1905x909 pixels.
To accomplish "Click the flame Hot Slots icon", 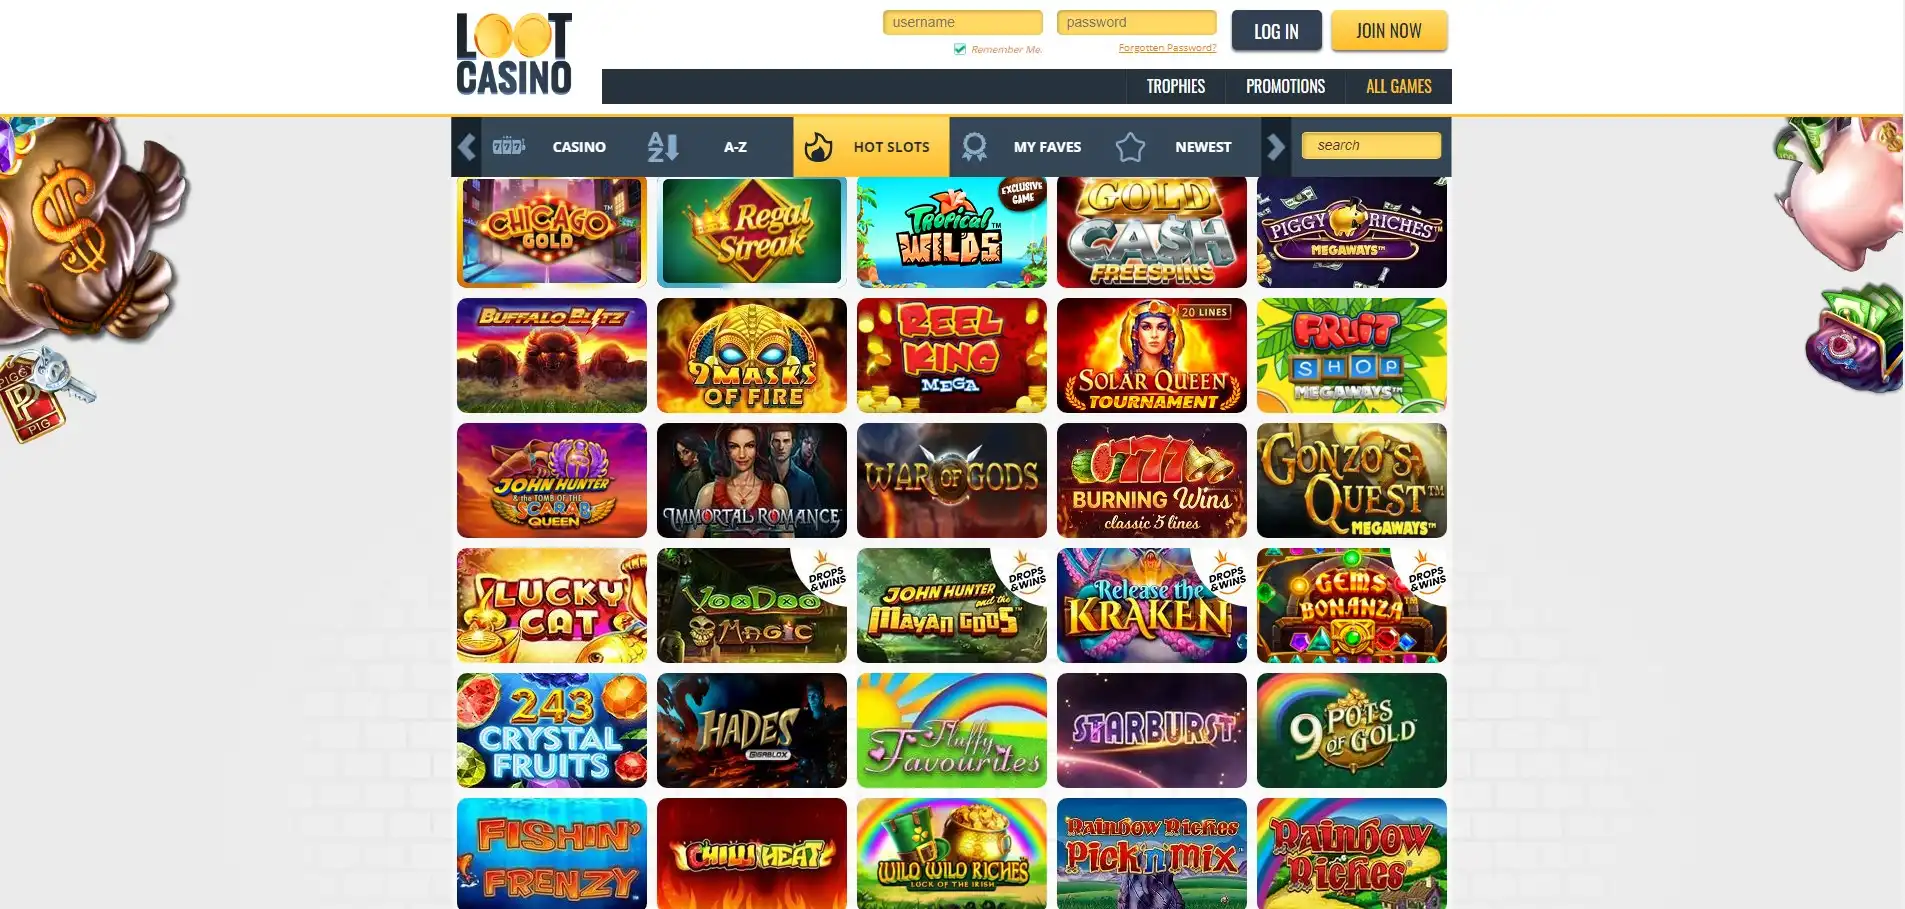I will coord(818,147).
